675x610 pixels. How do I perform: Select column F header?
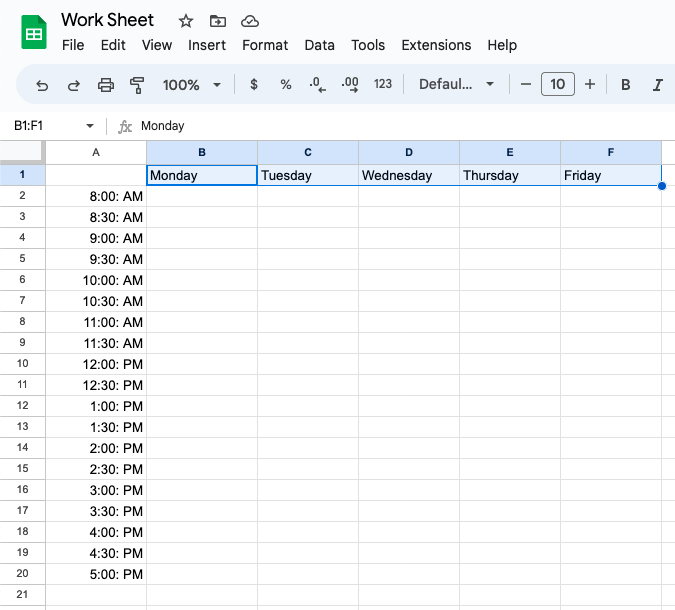[611, 152]
